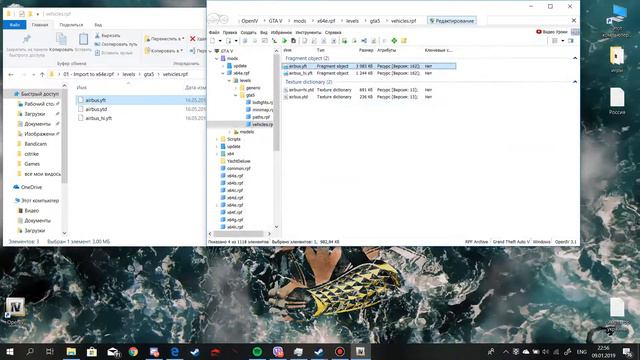Image resolution: width=640 pixels, height=360 pixels.
Task: Open the Microsoft Store taskbar icon
Action: (92, 351)
